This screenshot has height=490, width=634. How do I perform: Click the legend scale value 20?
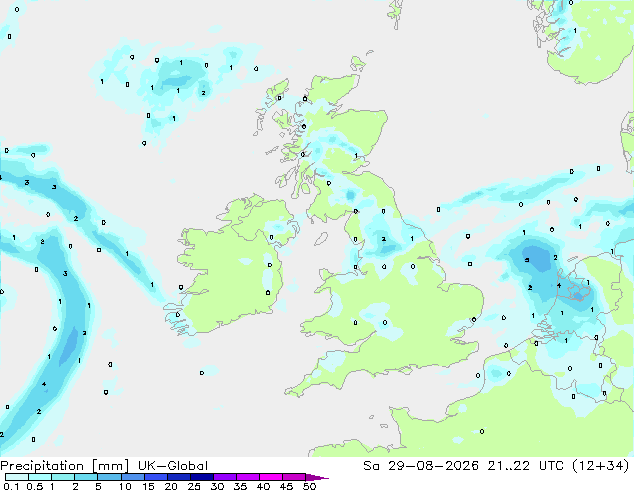171,486
